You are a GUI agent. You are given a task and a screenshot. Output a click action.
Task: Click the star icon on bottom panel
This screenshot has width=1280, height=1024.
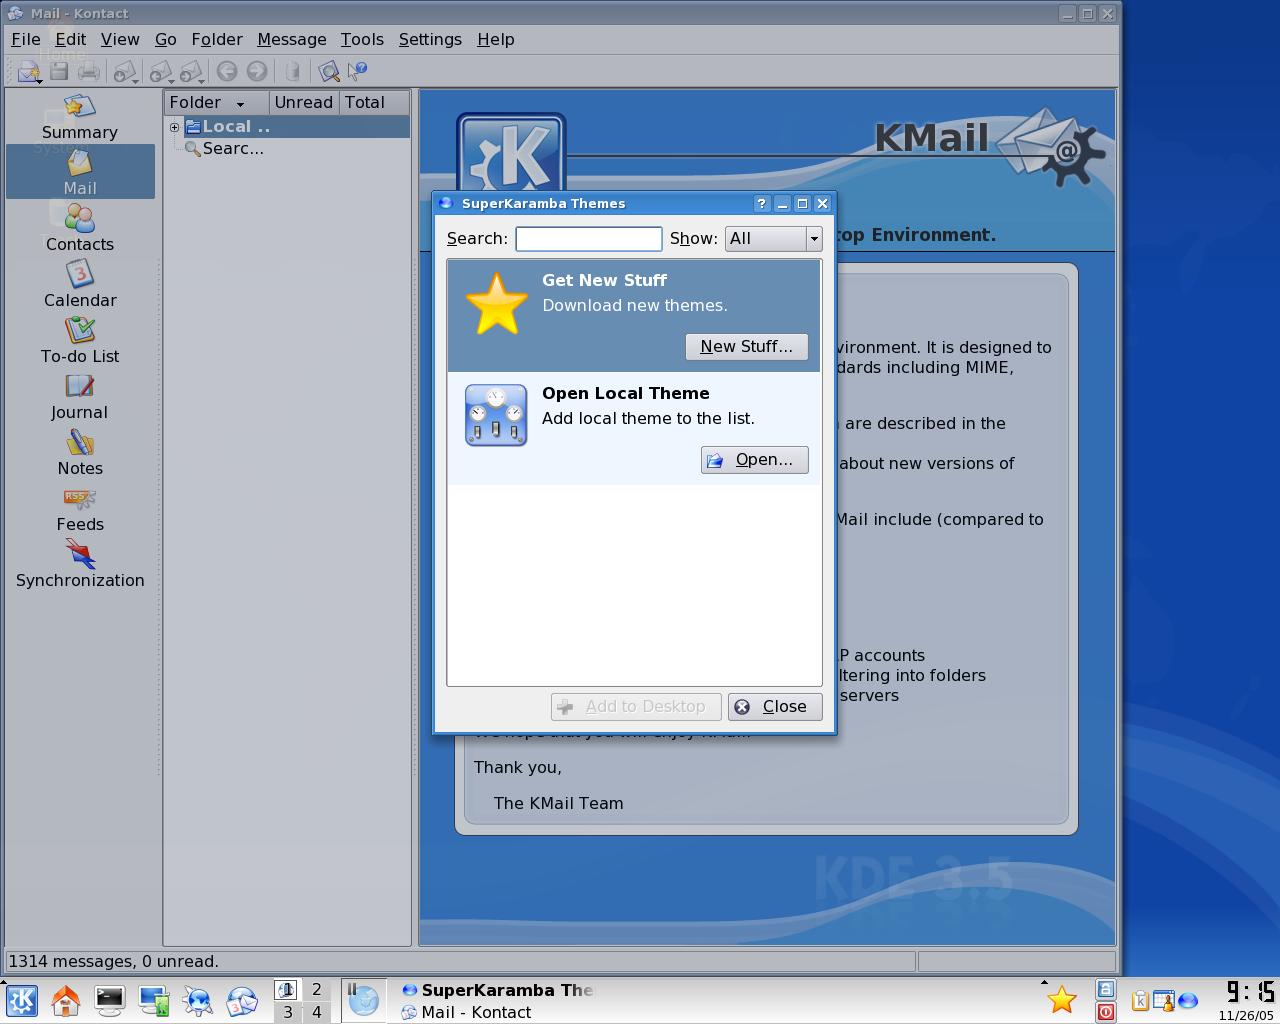1062,1000
